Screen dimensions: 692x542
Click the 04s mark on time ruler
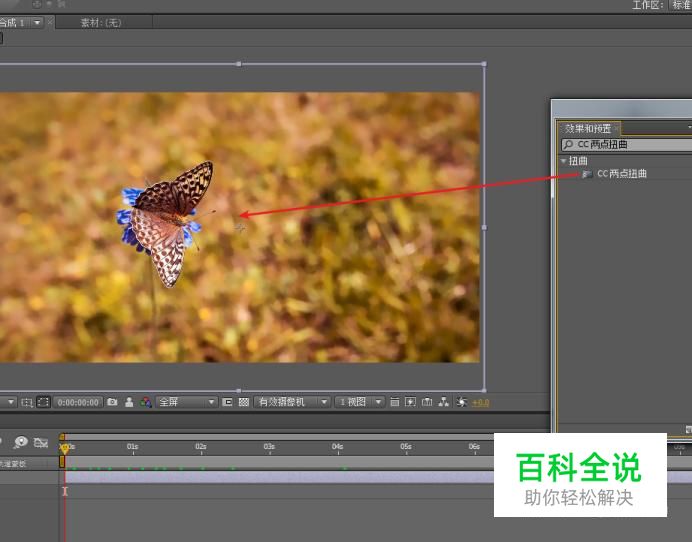338,447
